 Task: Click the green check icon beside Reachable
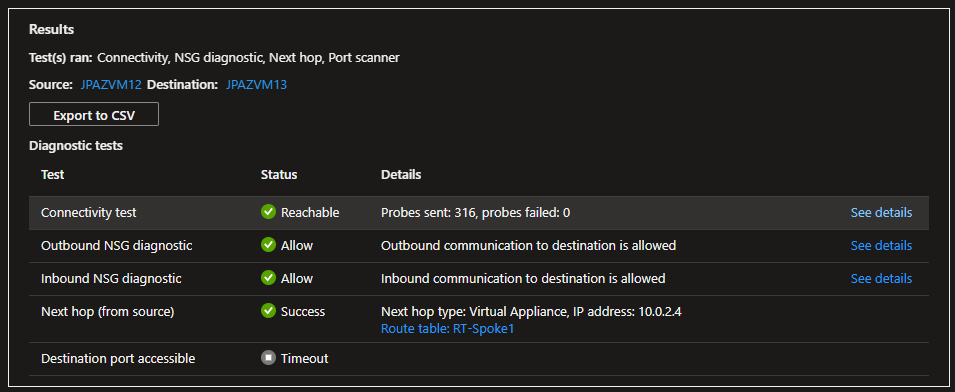(x=268, y=212)
